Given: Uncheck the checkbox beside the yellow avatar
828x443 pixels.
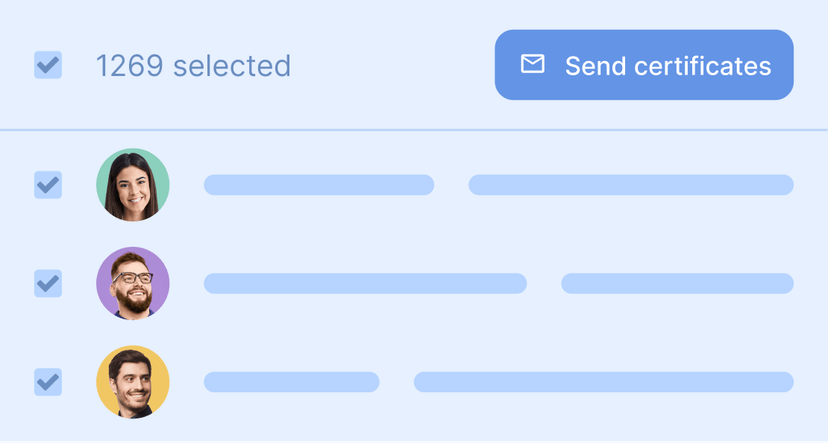Looking at the screenshot, I should (x=48, y=382).
